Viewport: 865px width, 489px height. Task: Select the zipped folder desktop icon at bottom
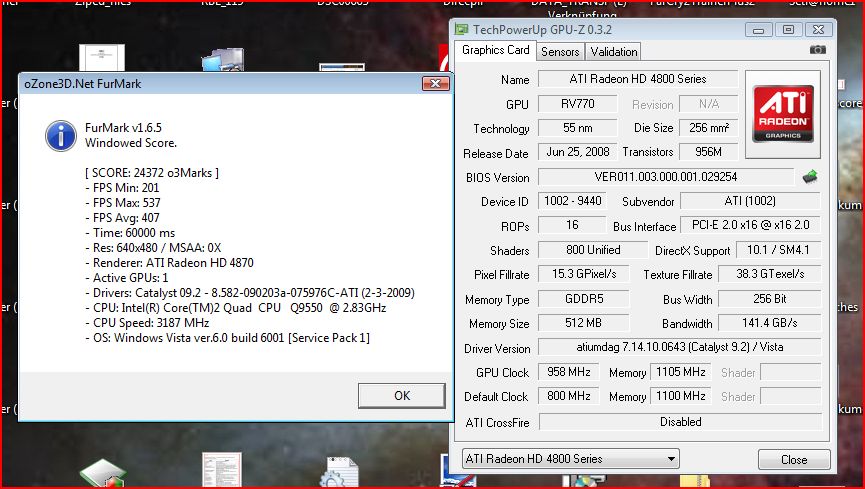[695, 481]
